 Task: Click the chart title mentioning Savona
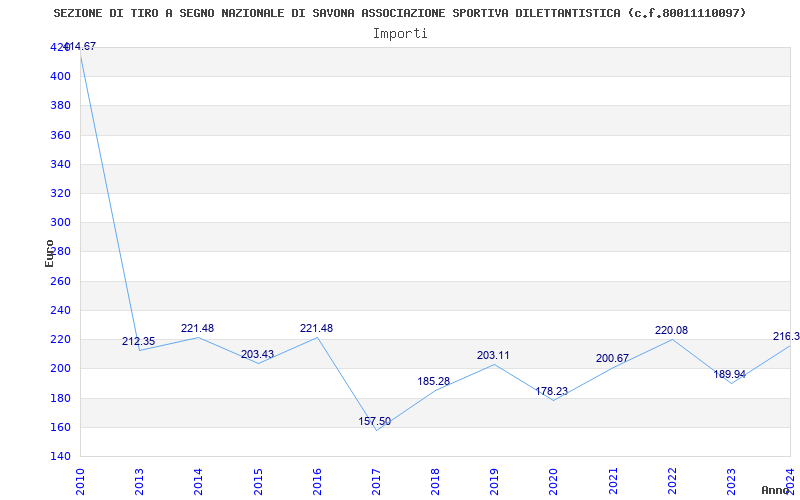pyautogui.click(x=400, y=13)
